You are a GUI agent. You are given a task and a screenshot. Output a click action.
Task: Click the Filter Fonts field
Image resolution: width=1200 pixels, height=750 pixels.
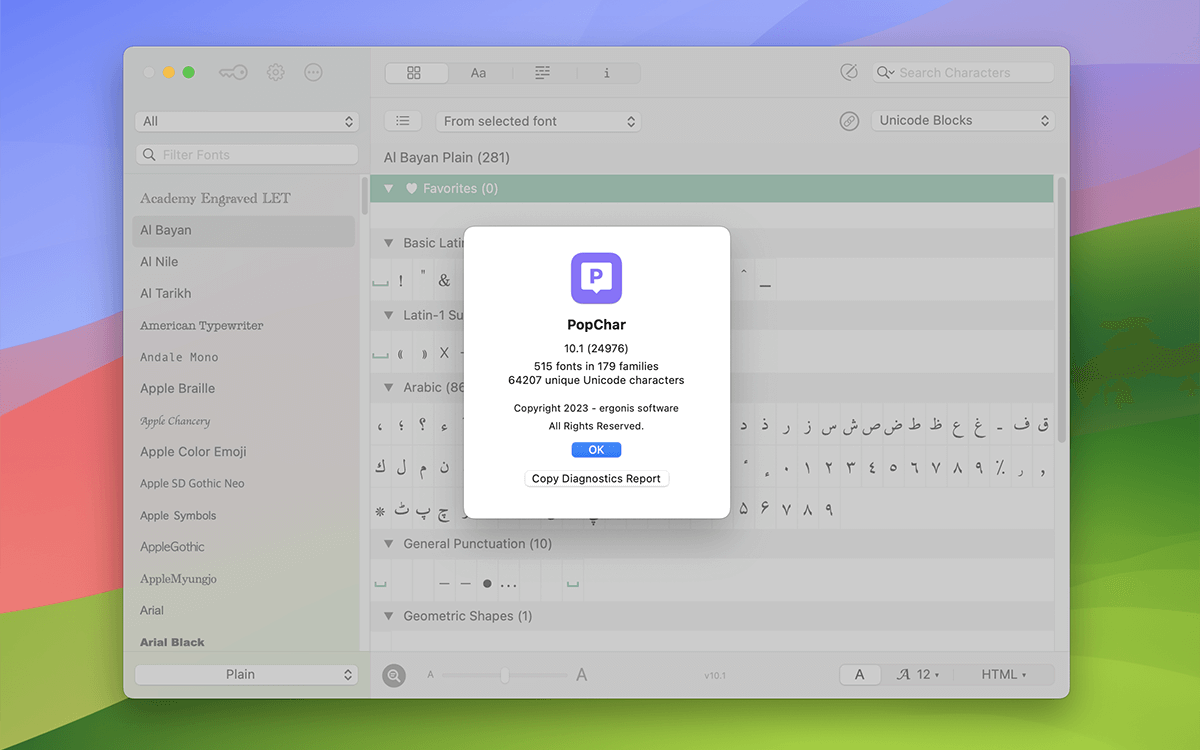coord(247,155)
